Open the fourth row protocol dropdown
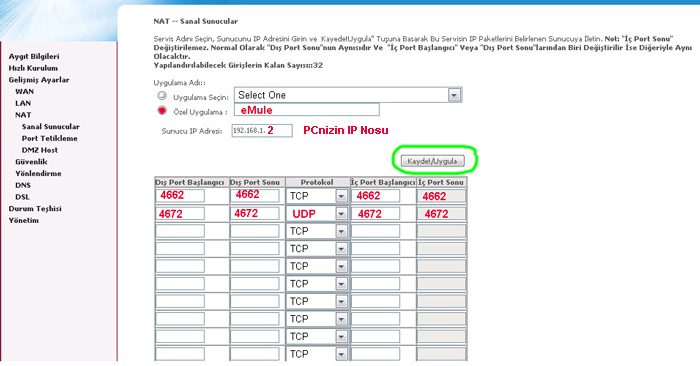Viewport: 700px width, 366px height. (317, 249)
